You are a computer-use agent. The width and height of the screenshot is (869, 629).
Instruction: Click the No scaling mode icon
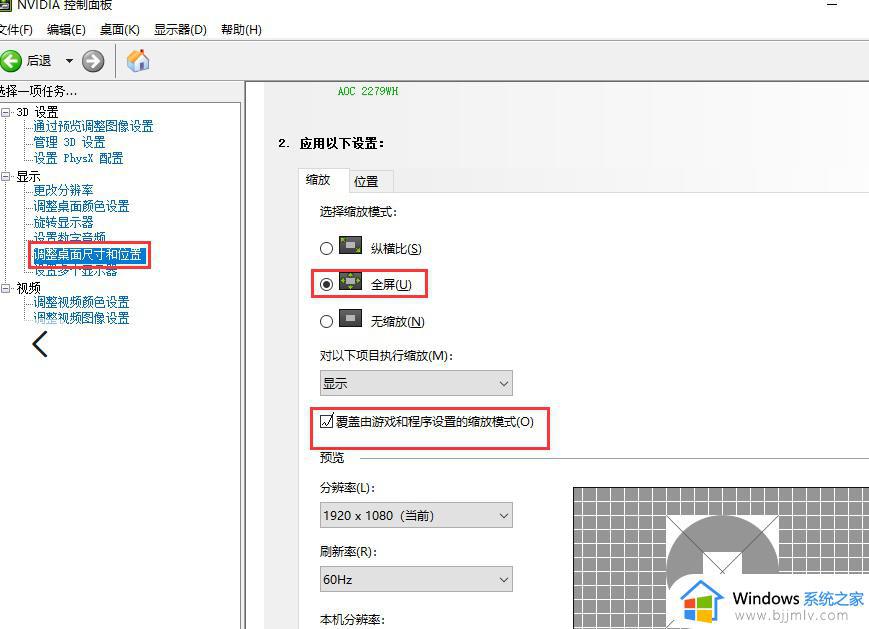point(350,319)
